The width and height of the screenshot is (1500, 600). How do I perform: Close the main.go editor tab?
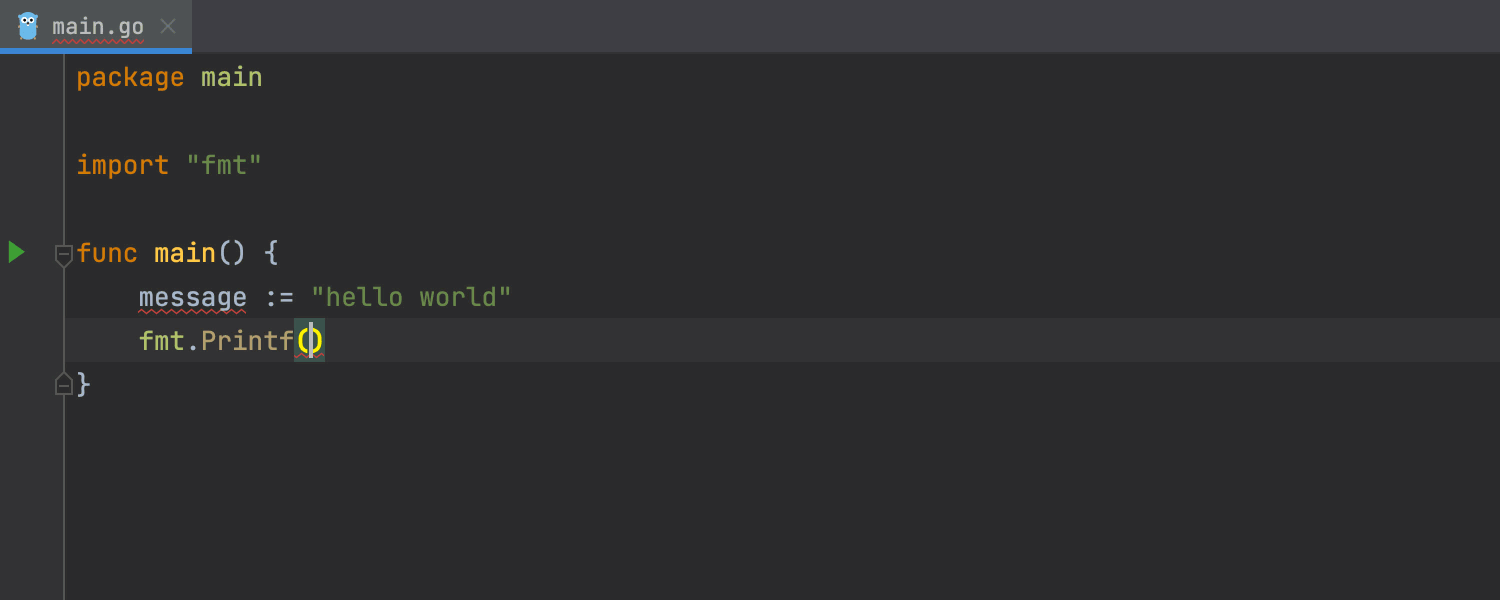(x=168, y=26)
